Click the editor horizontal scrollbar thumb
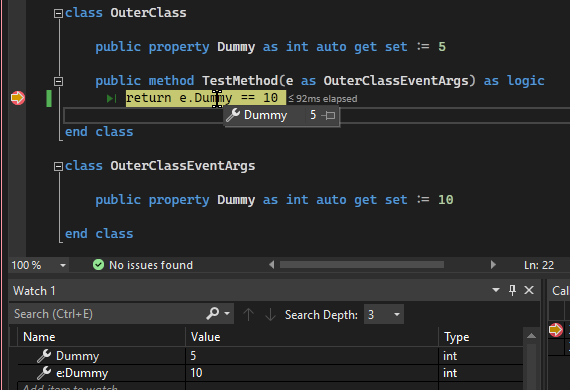The image size is (570, 390). click(x=362, y=265)
